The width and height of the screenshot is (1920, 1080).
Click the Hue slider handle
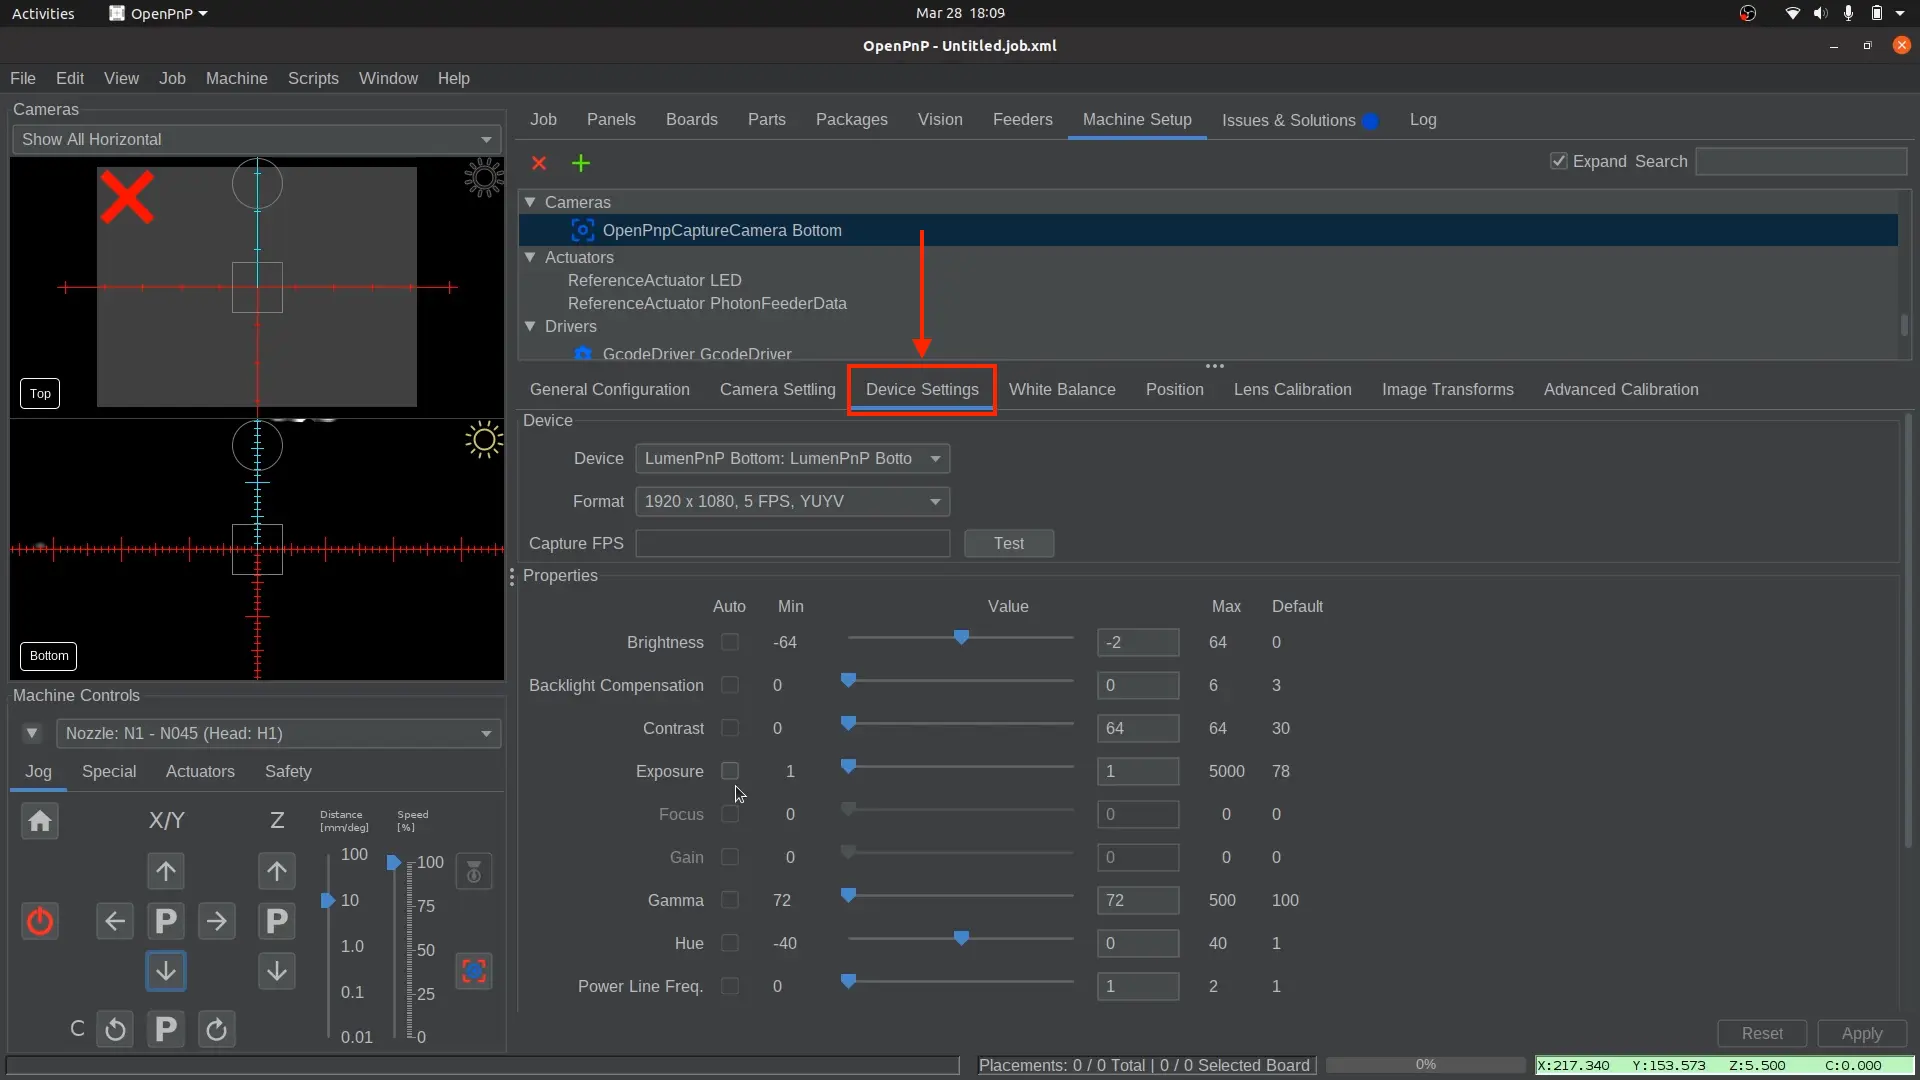coord(961,938)
